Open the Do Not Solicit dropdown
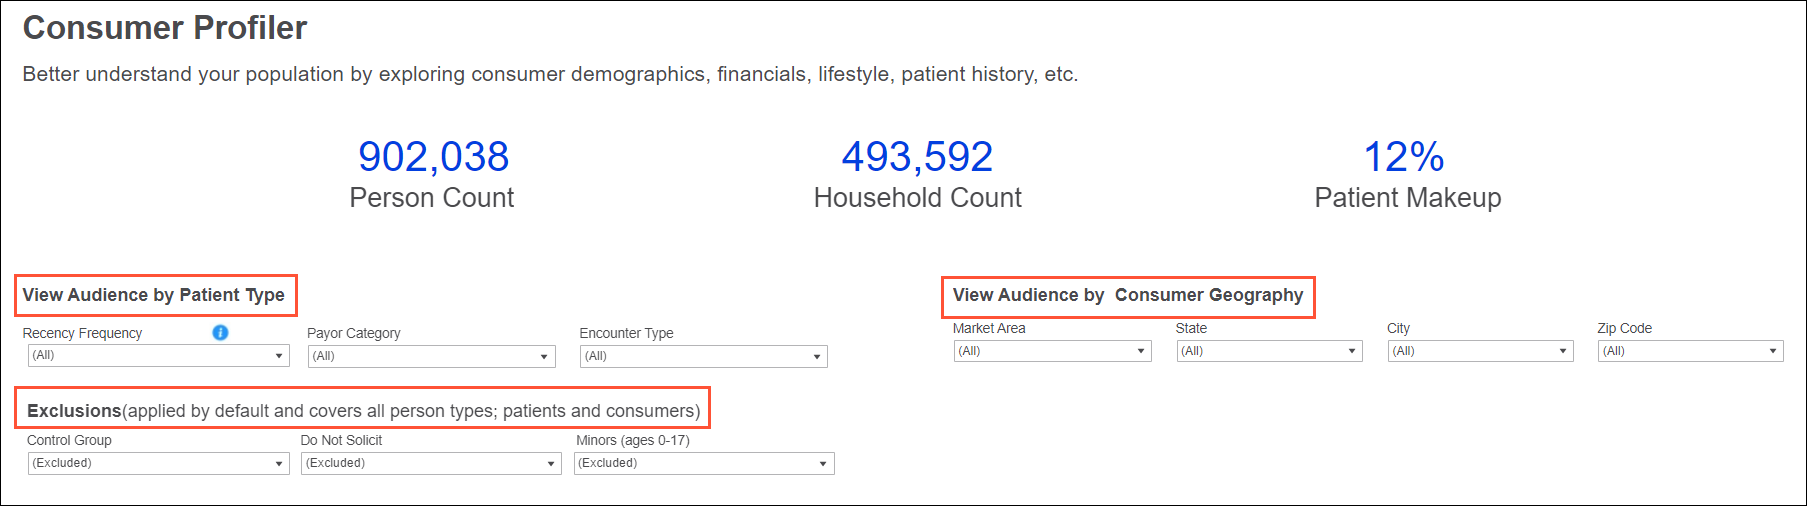This screenshot has height=506, width=1807. click(431, 463)
